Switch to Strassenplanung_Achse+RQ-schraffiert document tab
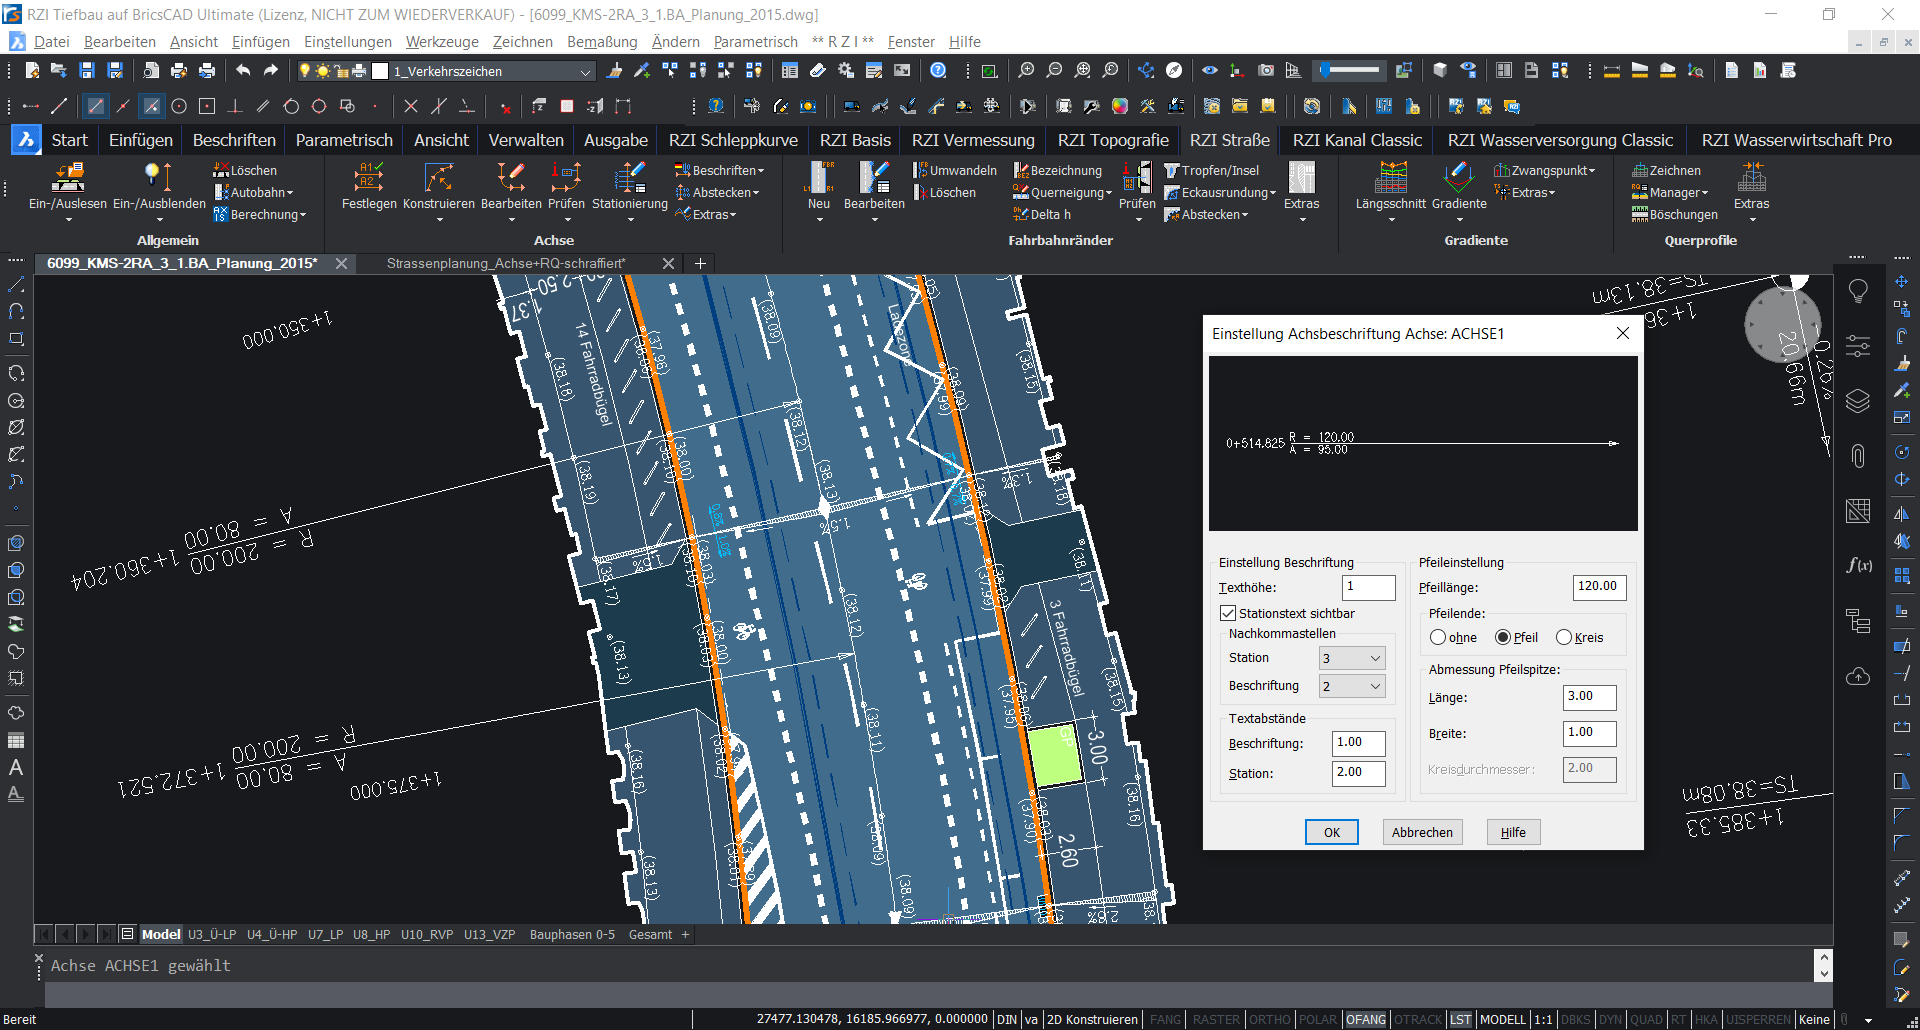The height and width of the screenshot is (1030, 1920). pos(506,263)
